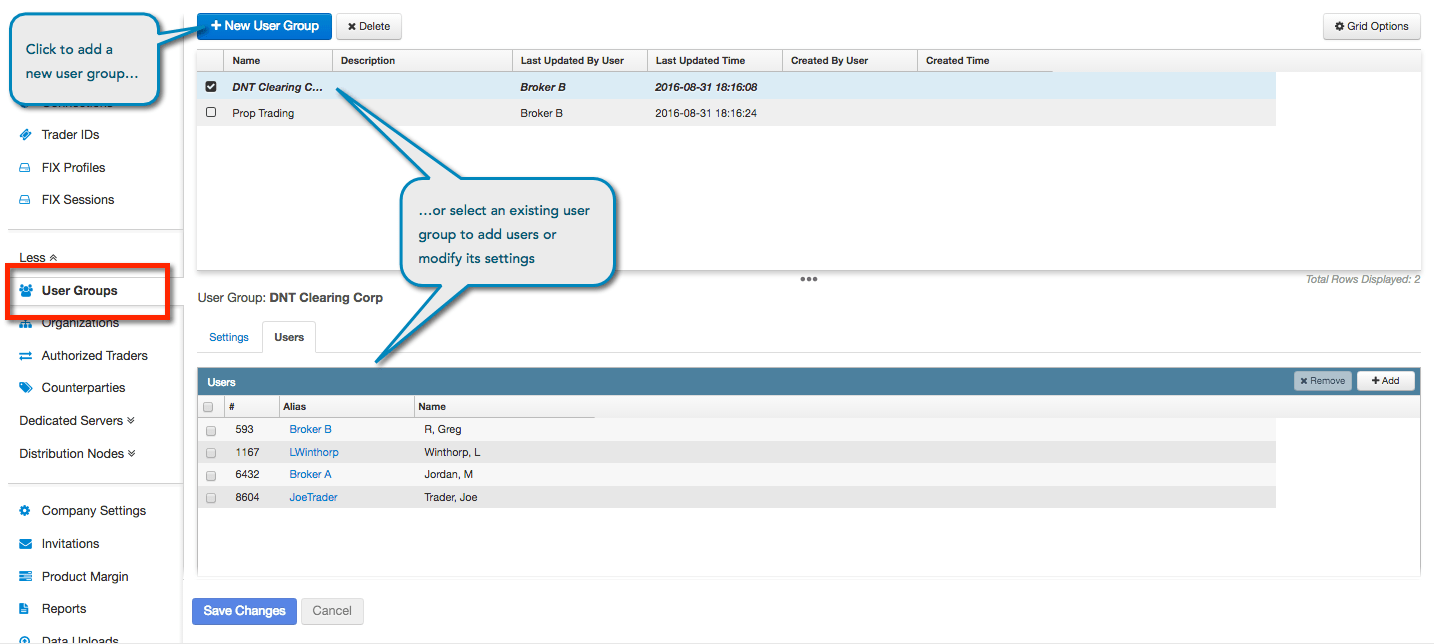Open Broker B alias link
This screenshot has height=644, width=1434.
click(x=310, y=430)
